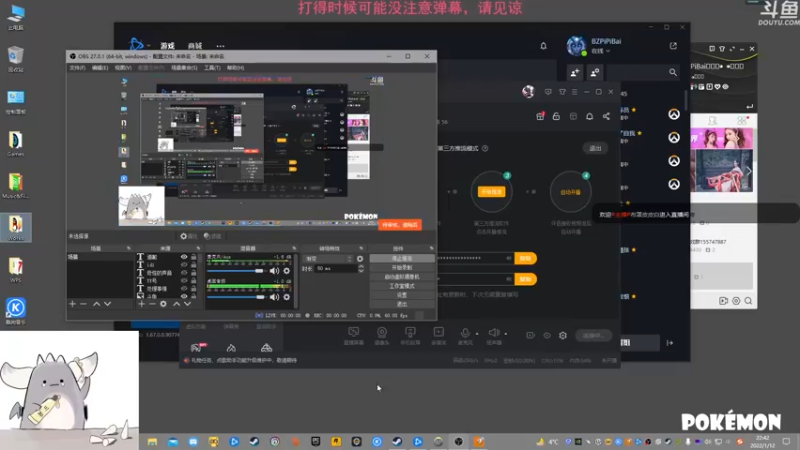
Task: Toggle visibility eye of fifth text source
Action: pyautogui.click(x=184, y=288)
